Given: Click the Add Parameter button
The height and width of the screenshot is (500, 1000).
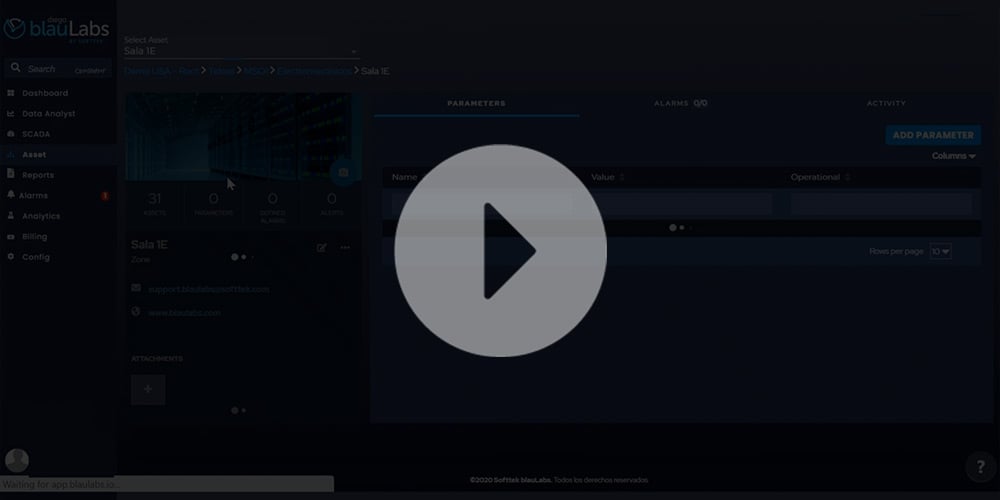Looking at the screenshot, I should (932, 135).
